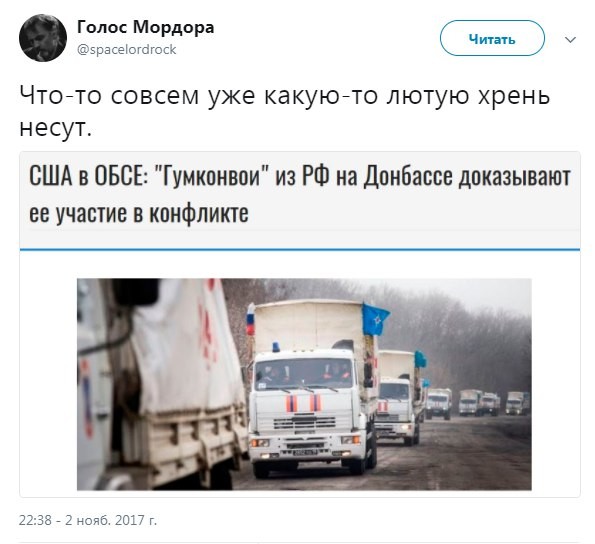
Task: Select the tweet text starting with Что-то совсем
Action: click(x=285, y=112)
